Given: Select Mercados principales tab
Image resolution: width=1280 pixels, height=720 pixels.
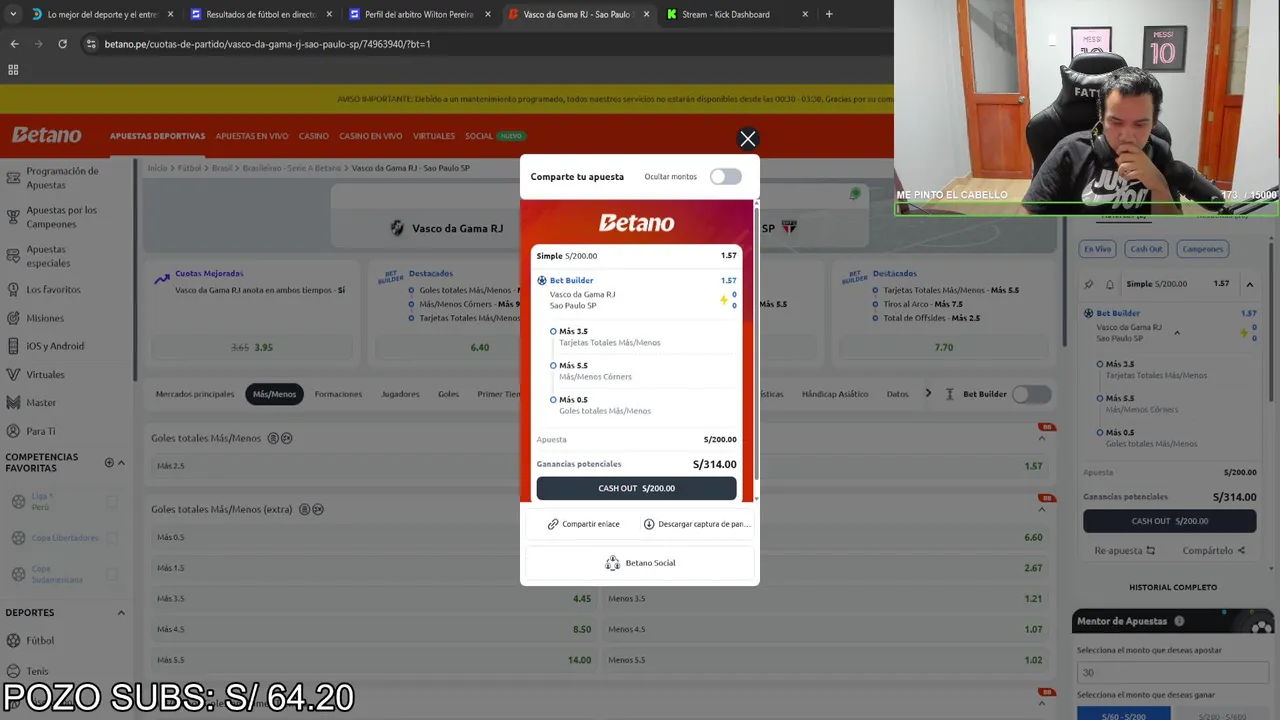Looking at the screenshot, I should tap(195, 394).
